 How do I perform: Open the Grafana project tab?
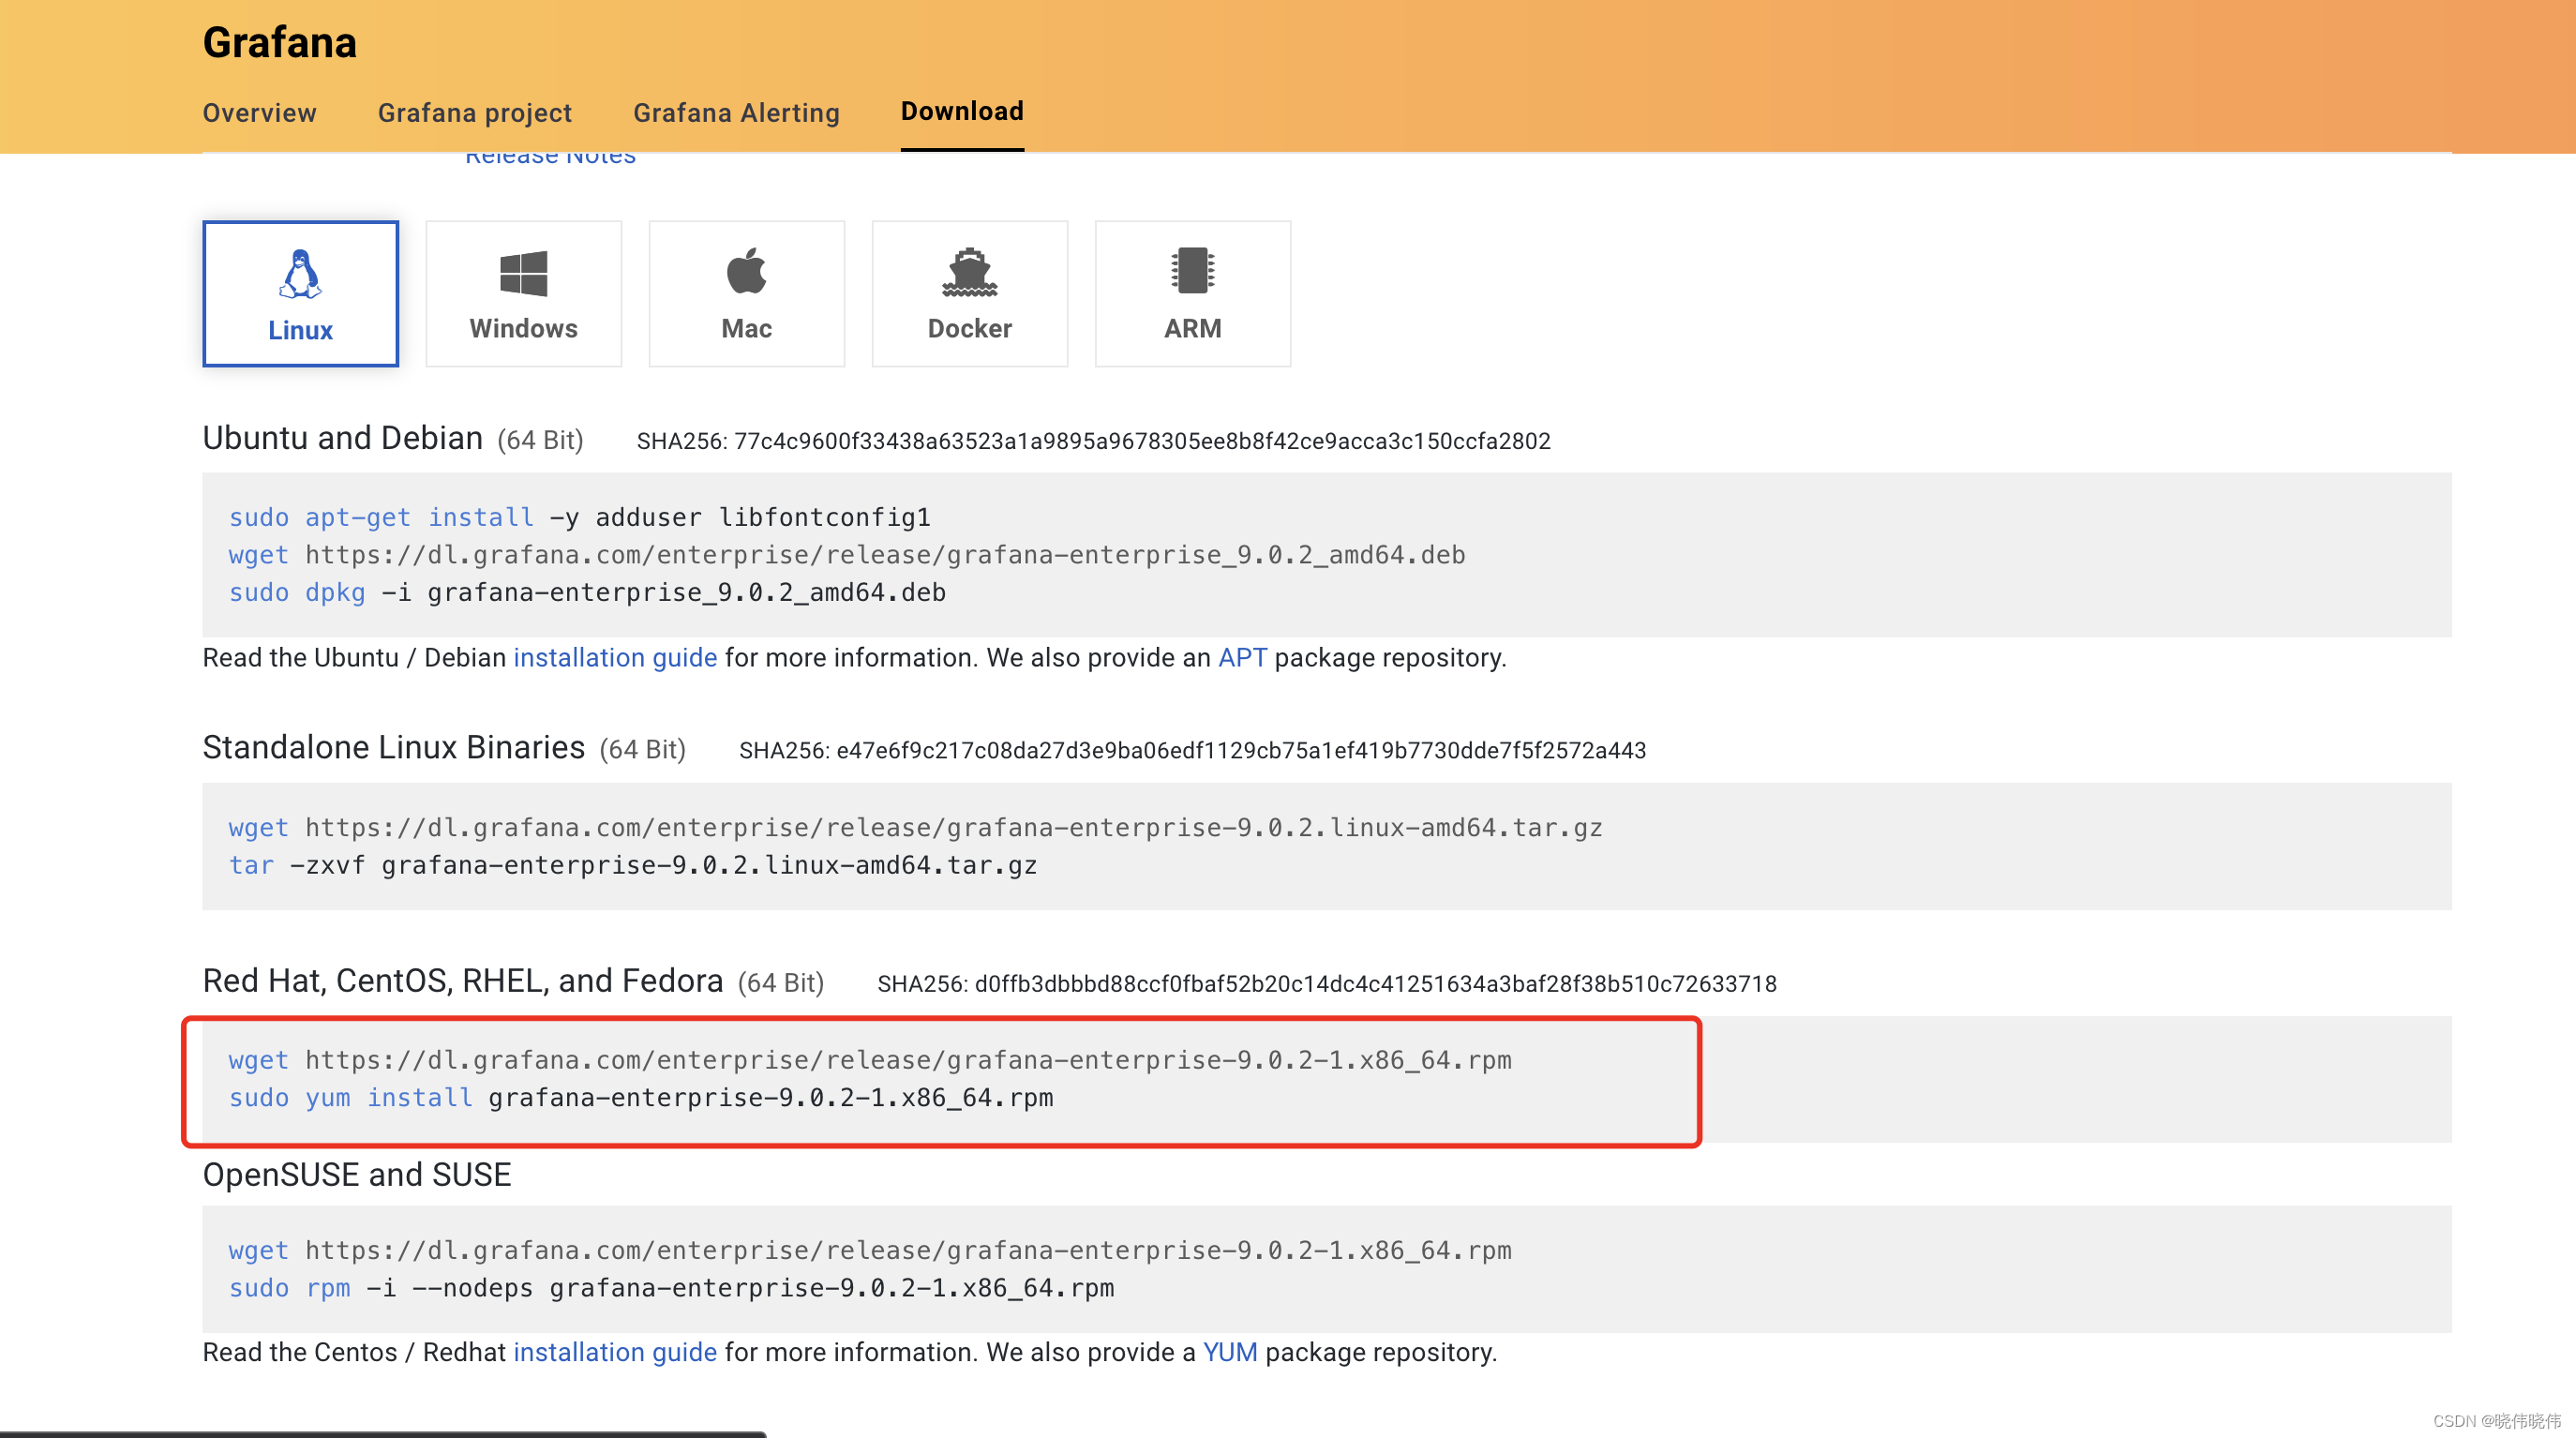pyautogui.click(x=474, y=113)
